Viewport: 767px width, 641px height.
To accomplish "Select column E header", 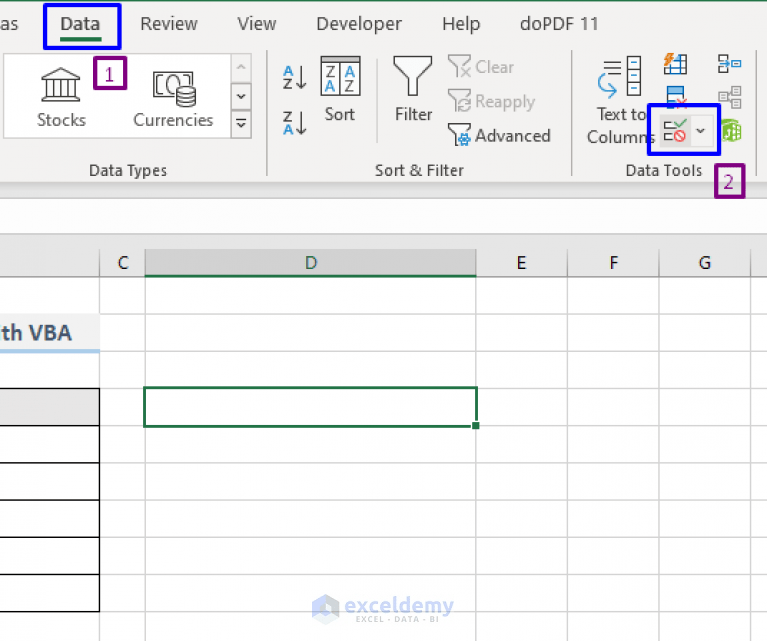I will coord(521,263).
